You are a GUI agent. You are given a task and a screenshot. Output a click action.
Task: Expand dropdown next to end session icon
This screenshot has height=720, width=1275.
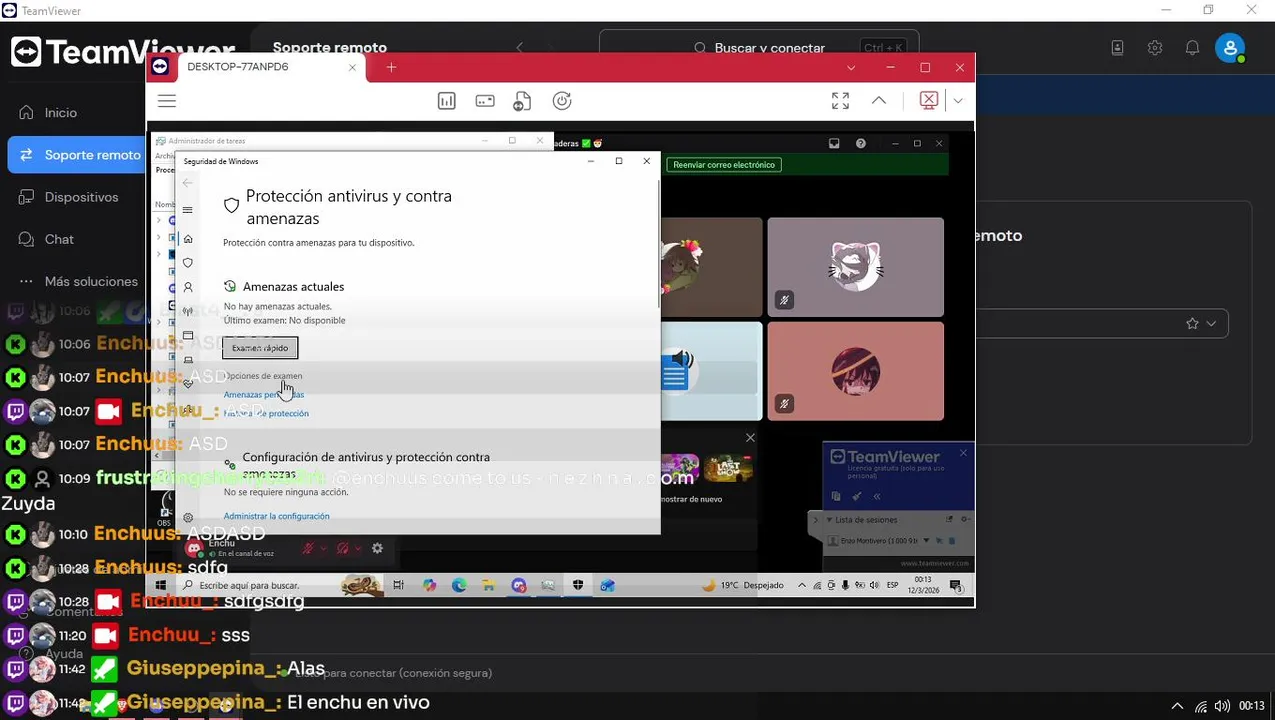[x=958, y=101]
